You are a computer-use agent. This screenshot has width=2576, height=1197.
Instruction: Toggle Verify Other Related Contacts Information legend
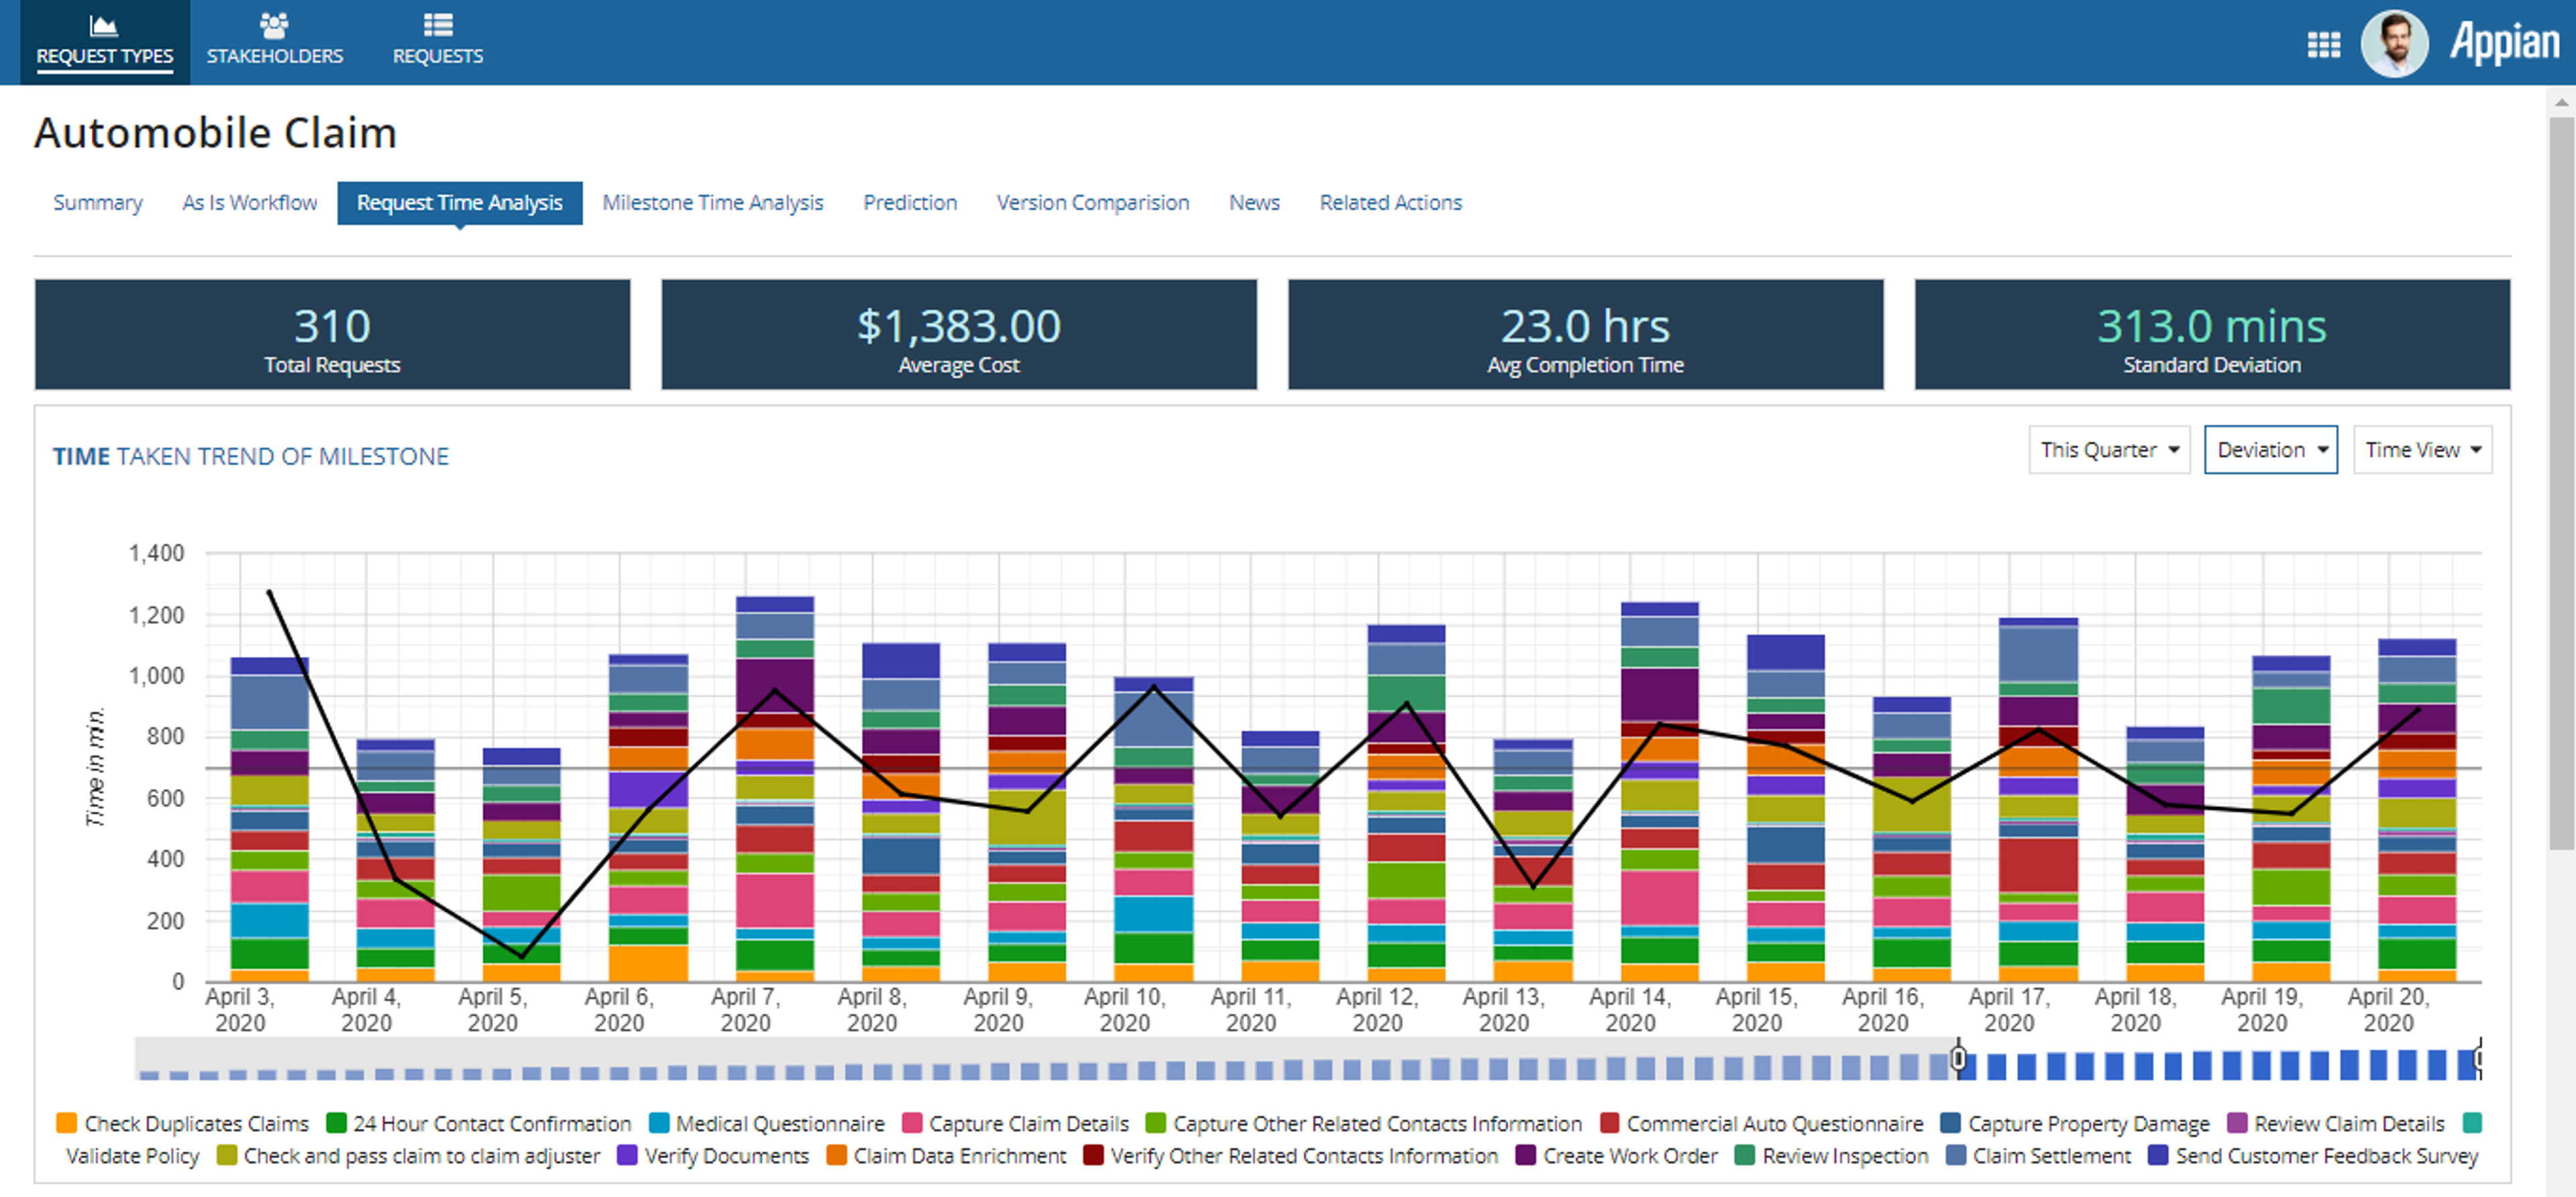(1291, 1155)
